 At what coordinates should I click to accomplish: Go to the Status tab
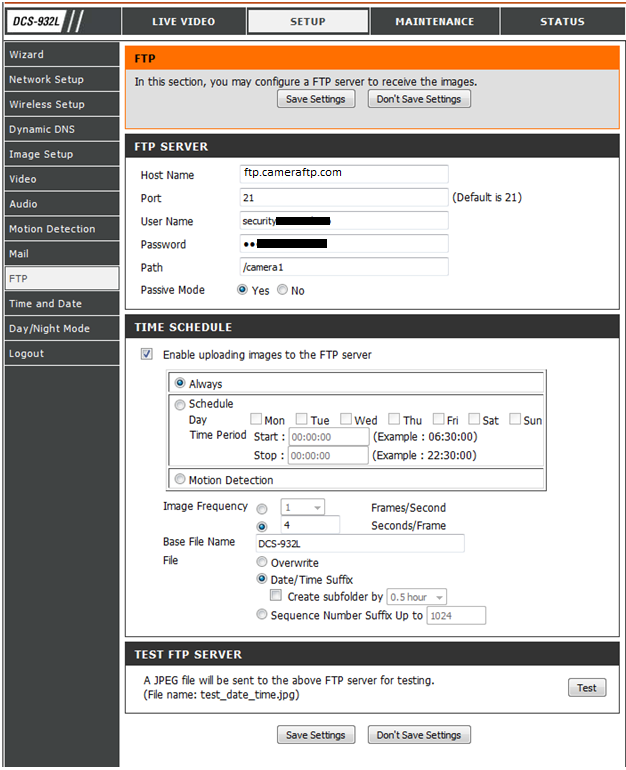(562, 21)
